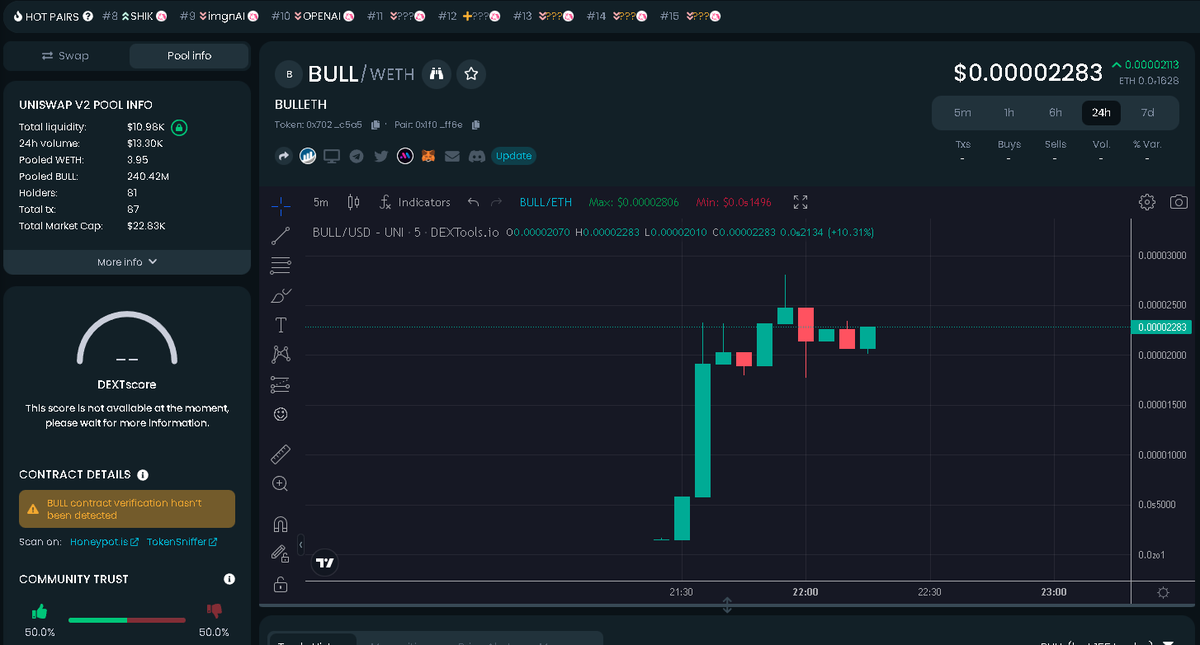Vote thumbs down for community trust
1200x645 pixels.
coord(214,611)
